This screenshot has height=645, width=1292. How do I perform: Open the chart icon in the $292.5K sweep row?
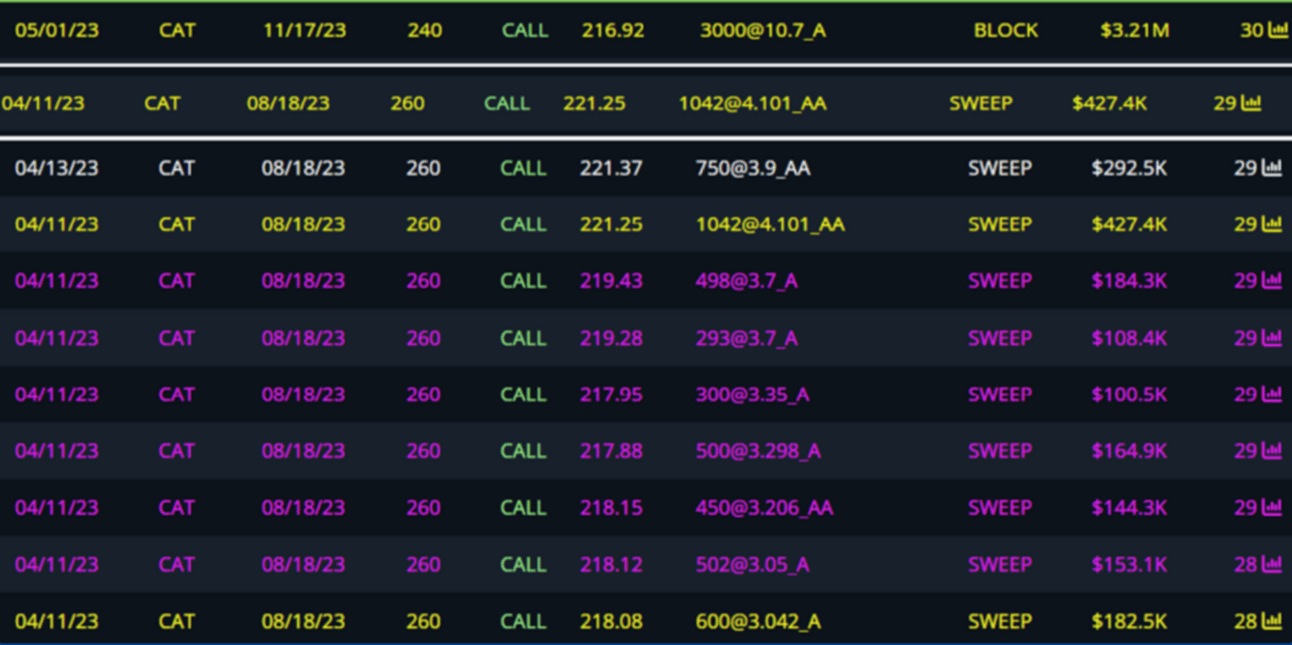tap(1272, 168)
